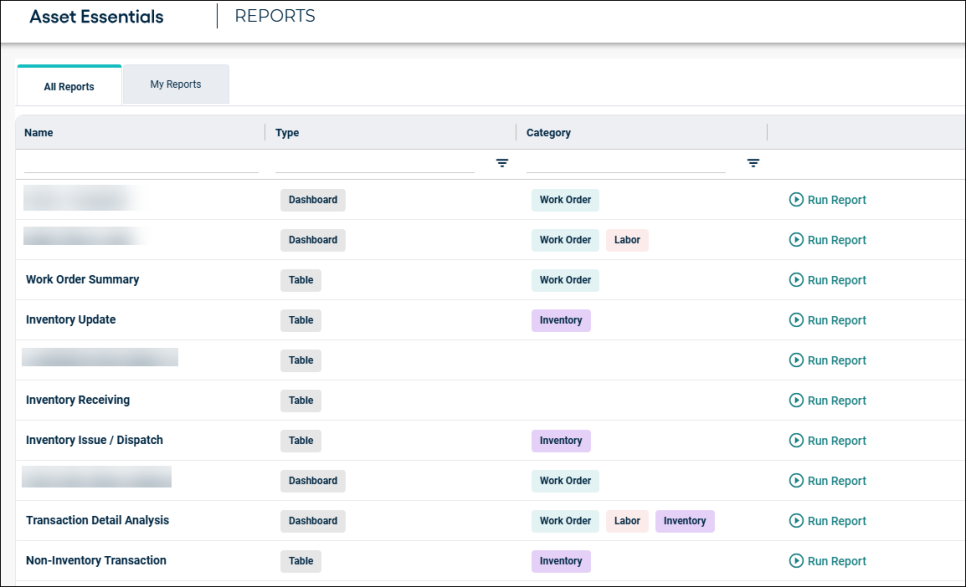Sort by the Category column header

click(x=548, y=133)
